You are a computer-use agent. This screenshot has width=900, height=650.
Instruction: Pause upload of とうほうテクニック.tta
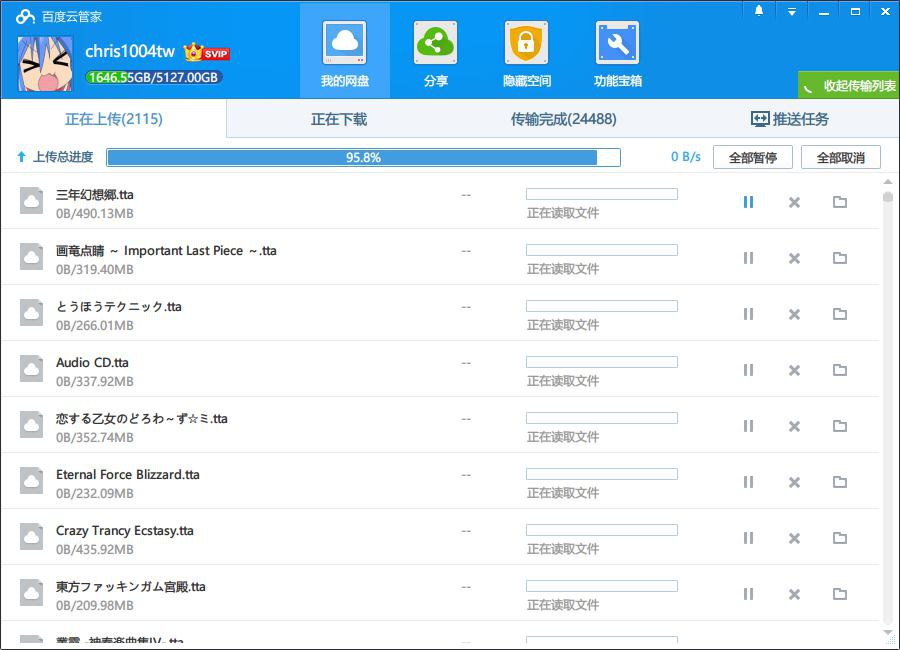(748, 314)
